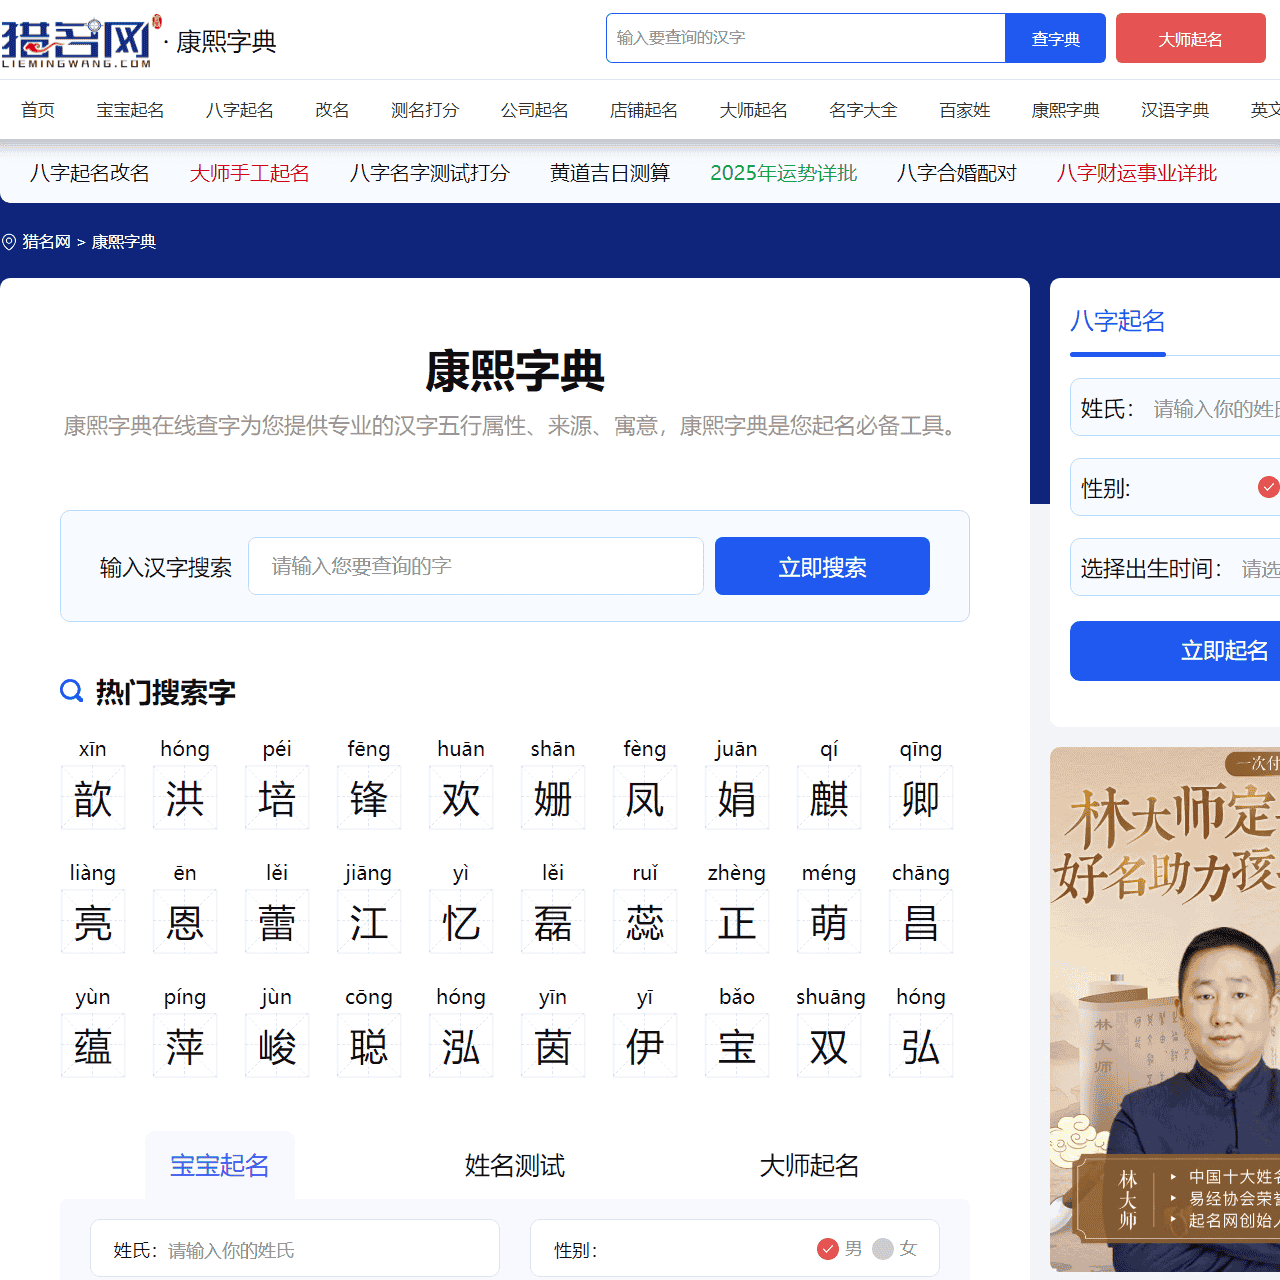Open the 2025年运势详批 link
1280x1280 pixels.
point(783,172)
